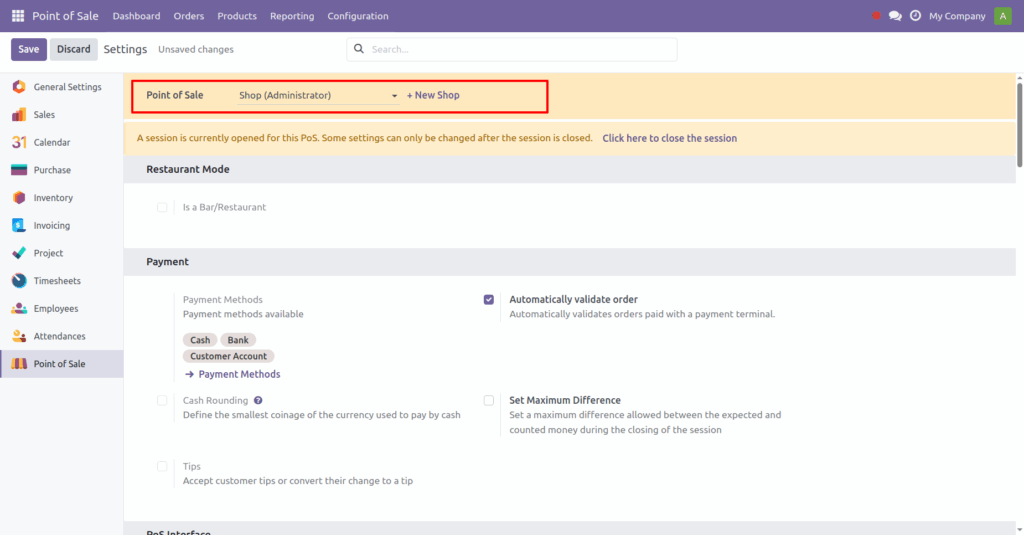Image resolution: width=1024 pixels, height=535 pixels.
Task: Expand the Shop (Administrator) dropdown
Action: point(318,96)
